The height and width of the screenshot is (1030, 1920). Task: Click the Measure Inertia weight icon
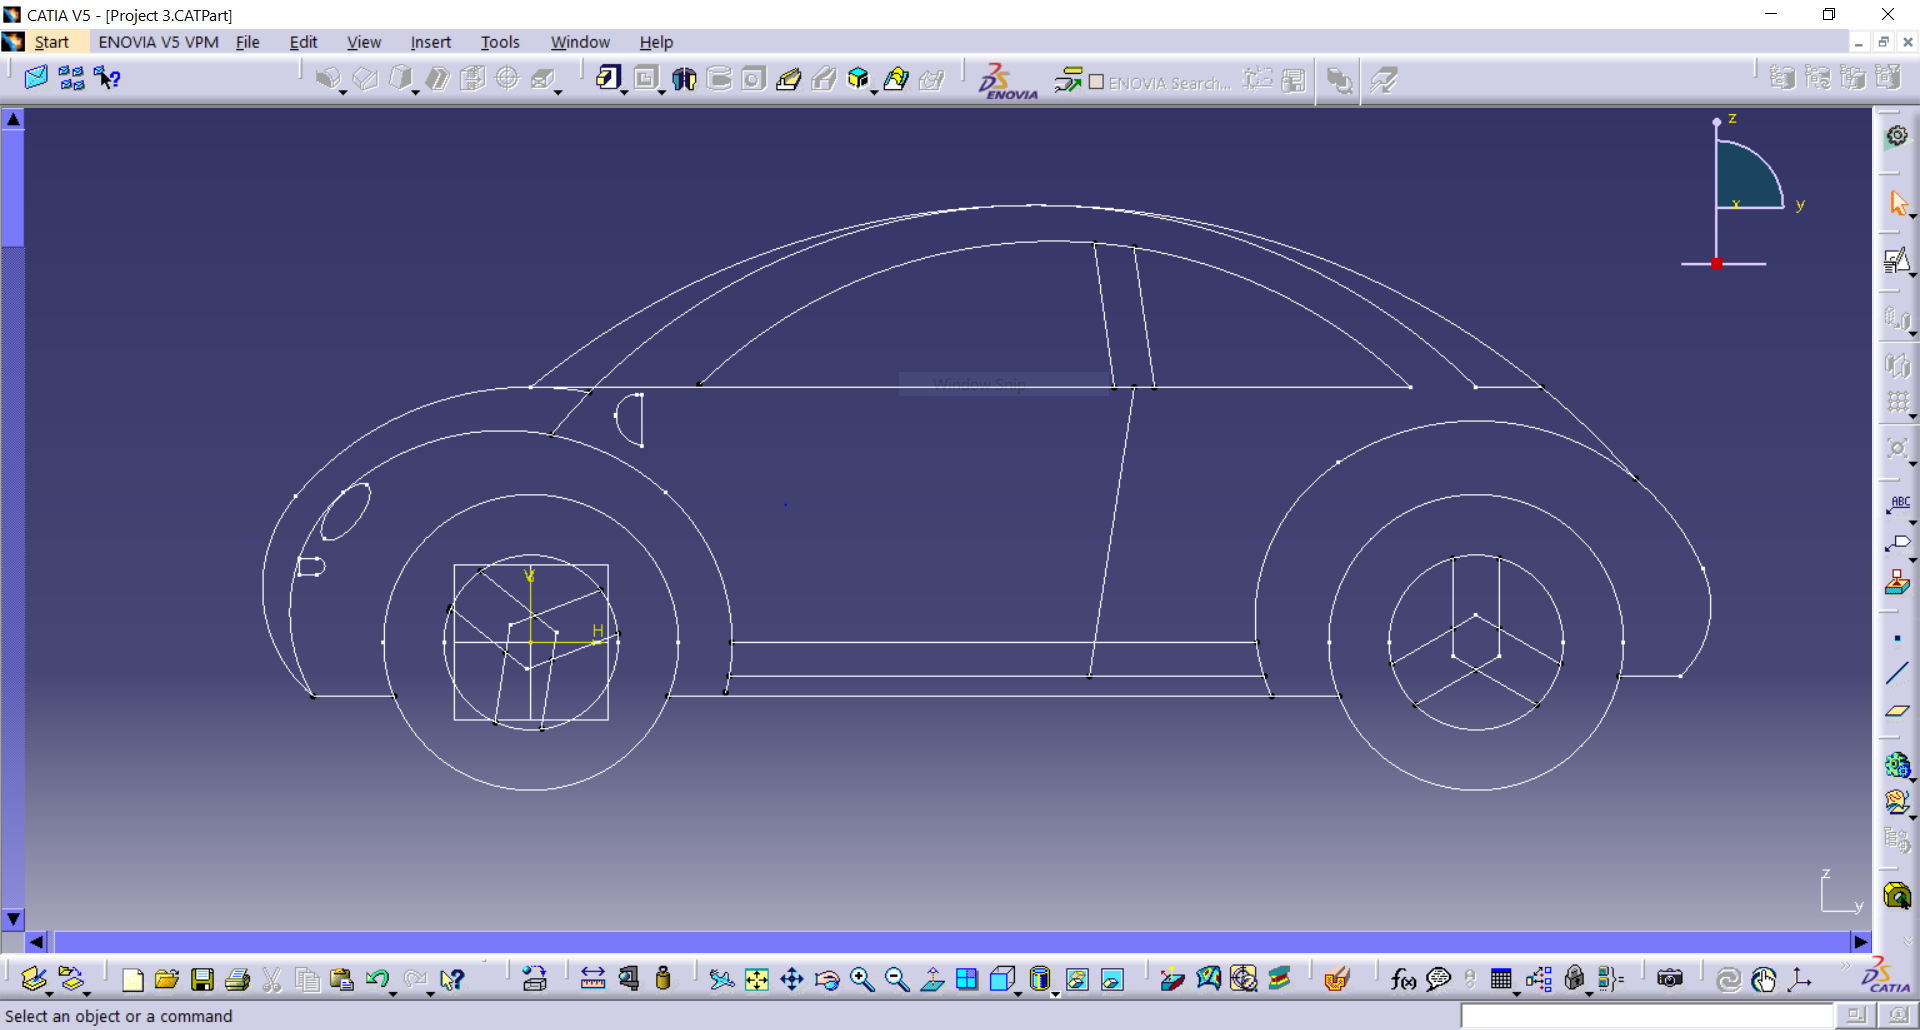663,979
